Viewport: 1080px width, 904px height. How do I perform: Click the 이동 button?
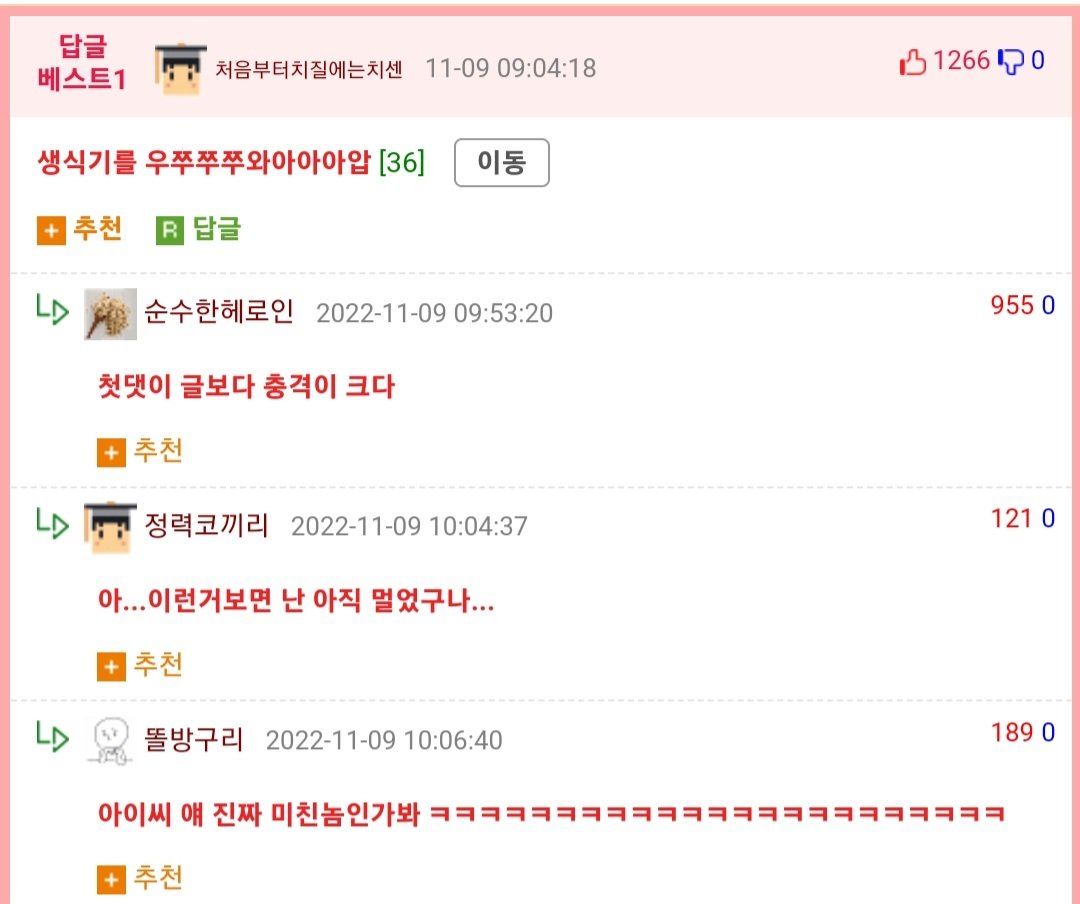click(x=501, y=163)
